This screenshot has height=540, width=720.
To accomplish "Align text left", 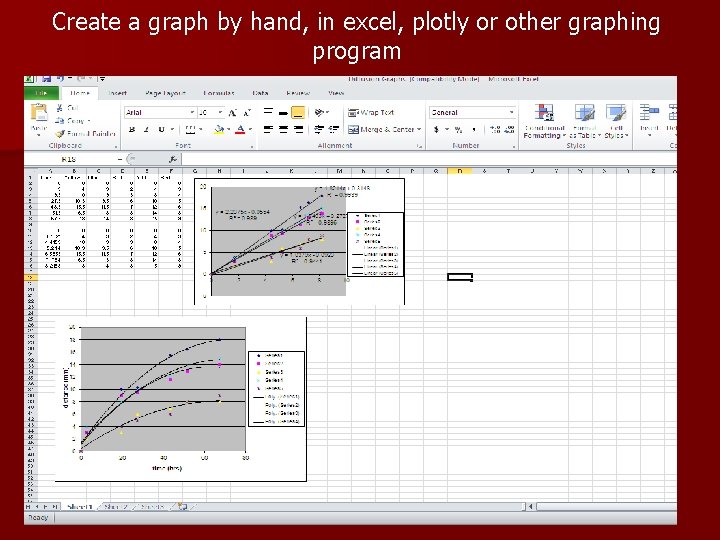I will [x=269, y=129].
